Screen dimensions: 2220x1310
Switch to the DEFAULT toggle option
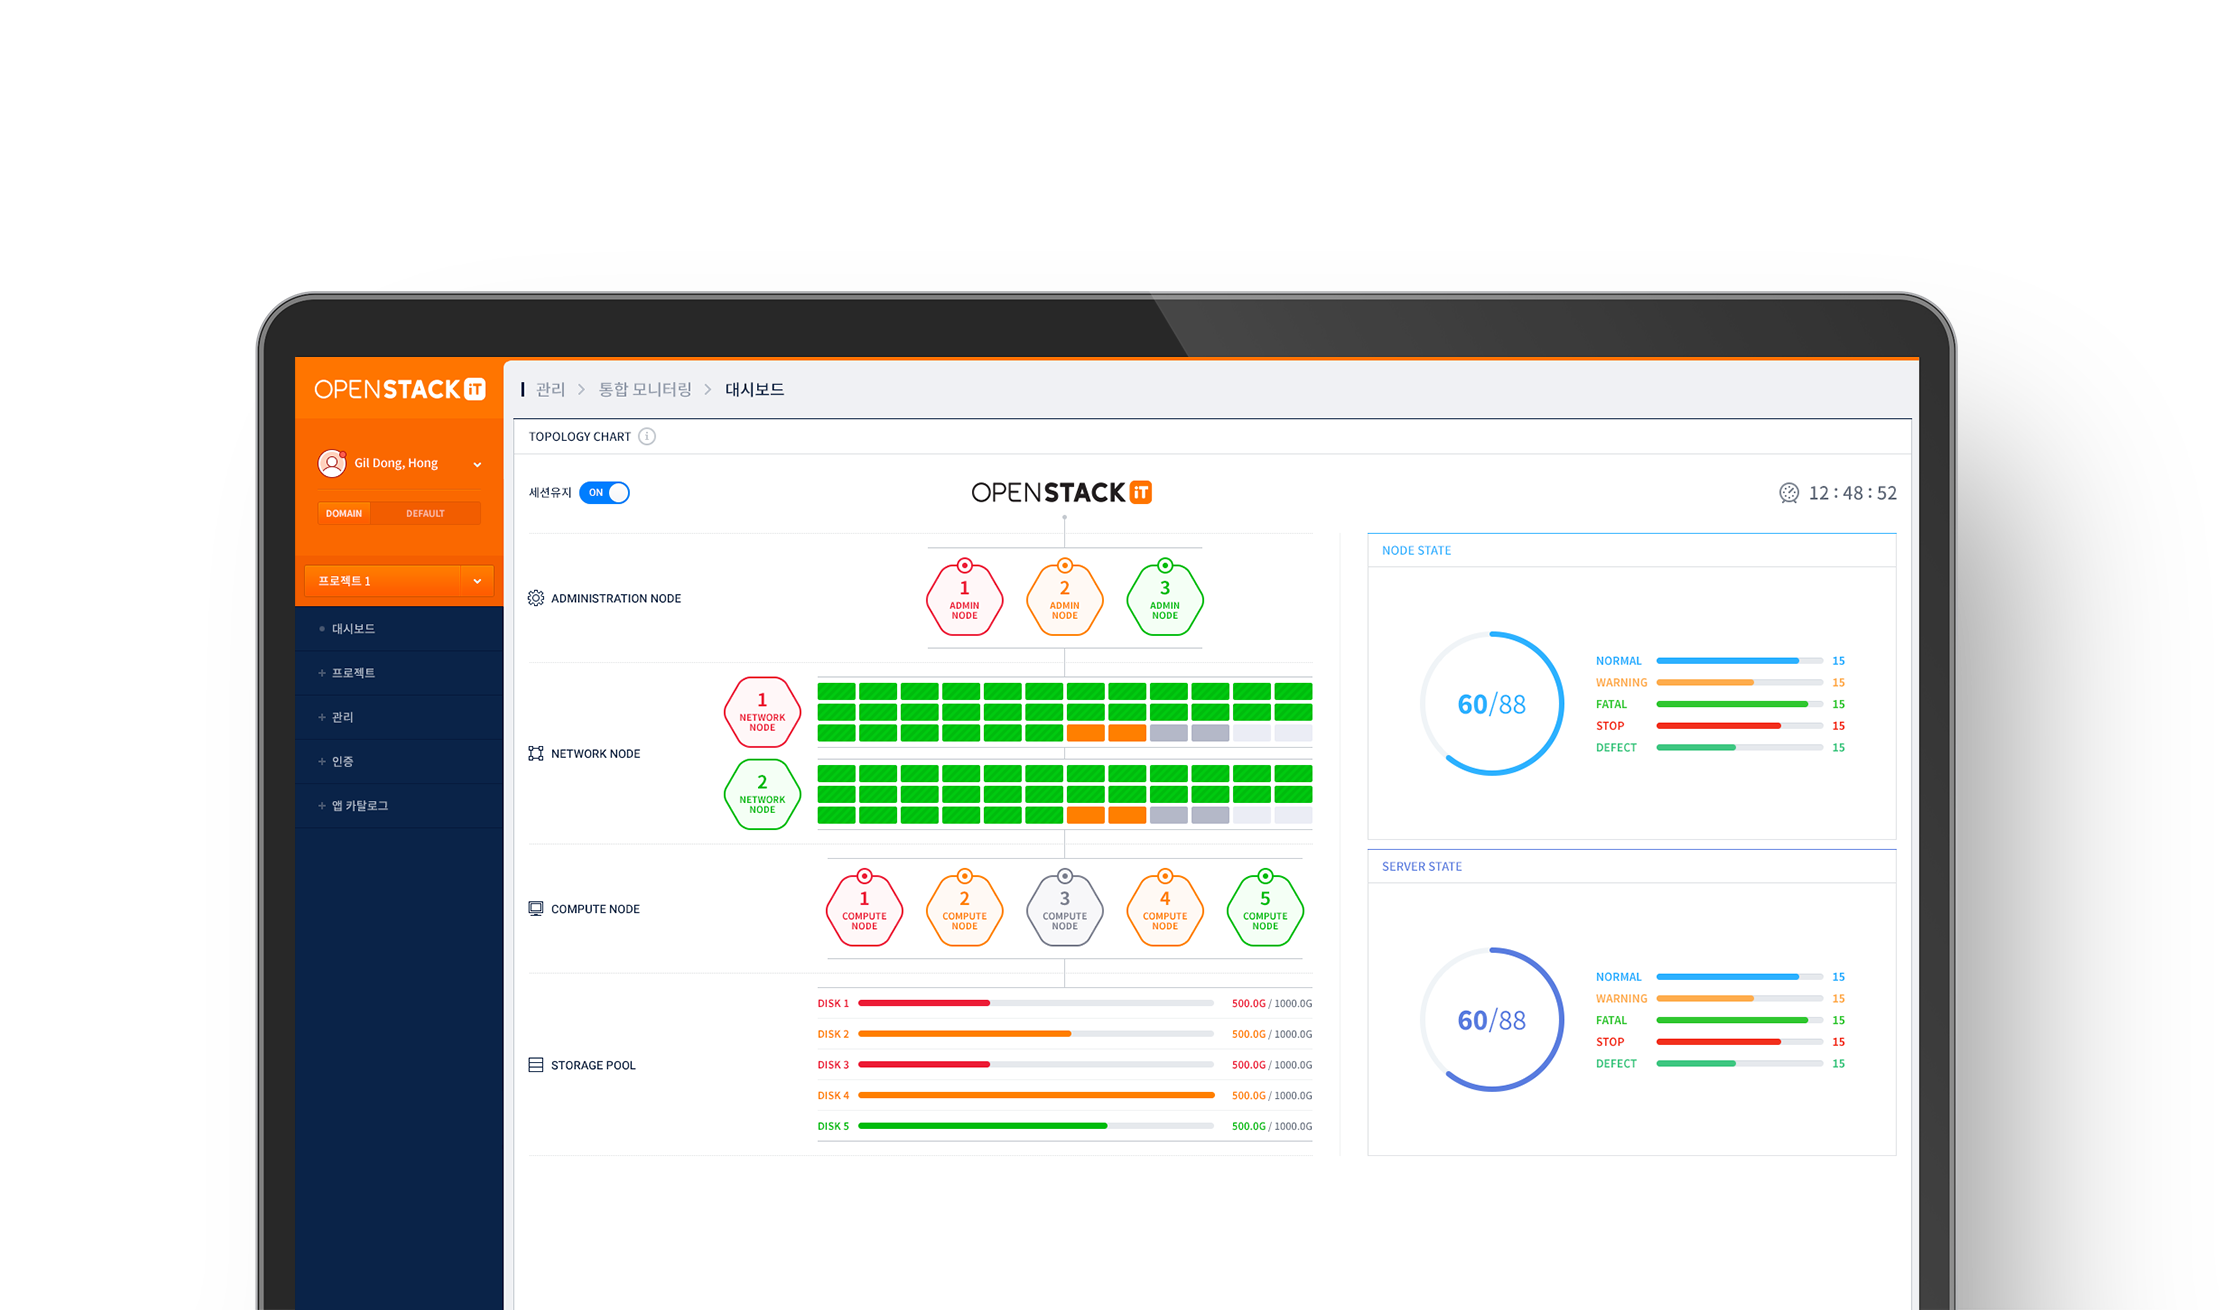(425, 513)
